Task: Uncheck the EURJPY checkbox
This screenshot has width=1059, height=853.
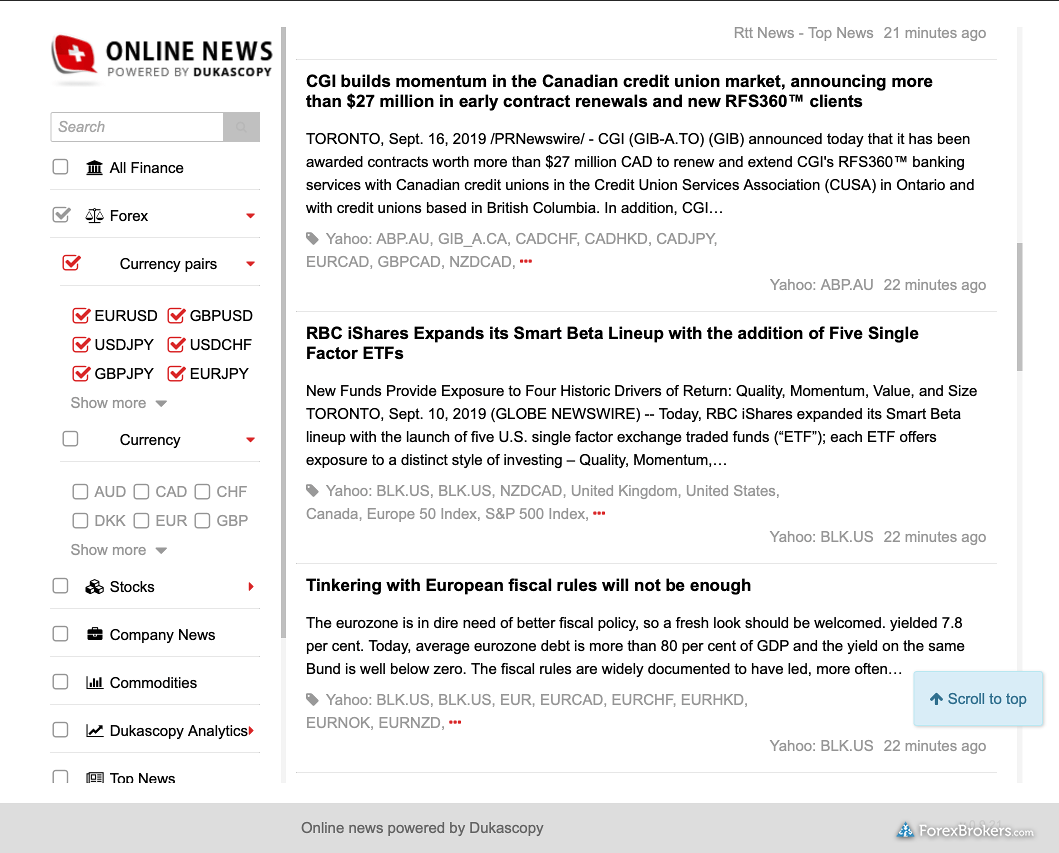Action: coord(176,373)
